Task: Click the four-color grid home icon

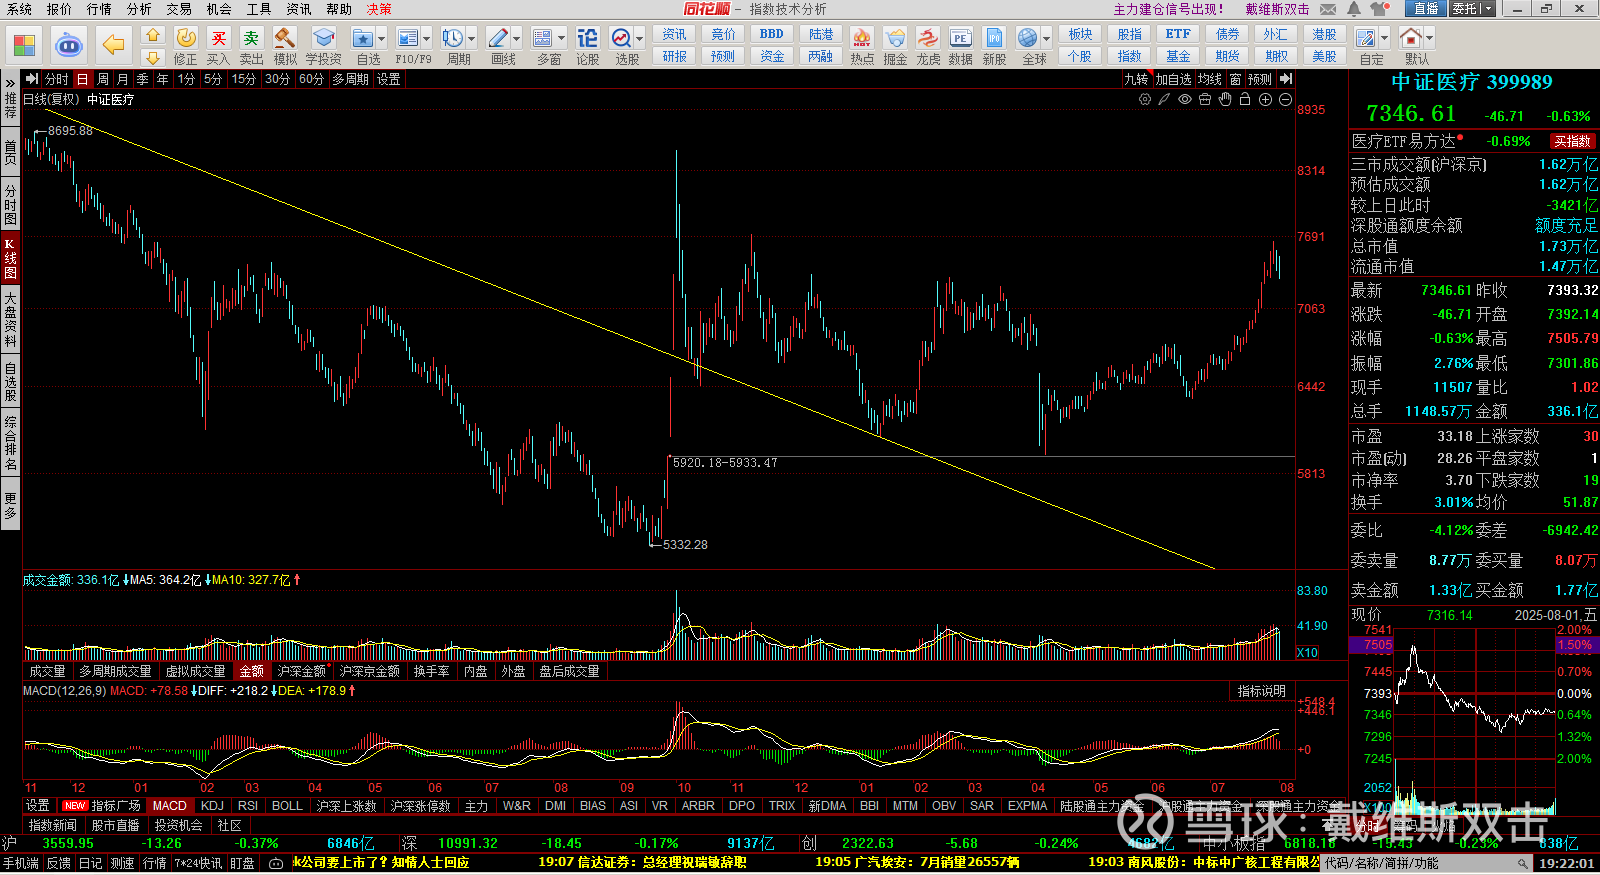Action: 24,45
